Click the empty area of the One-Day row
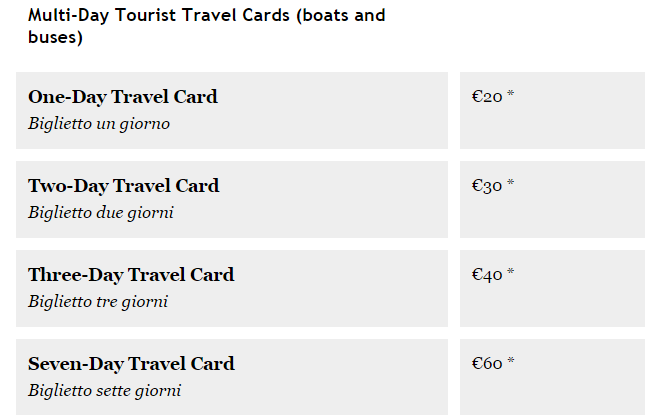 335,110
